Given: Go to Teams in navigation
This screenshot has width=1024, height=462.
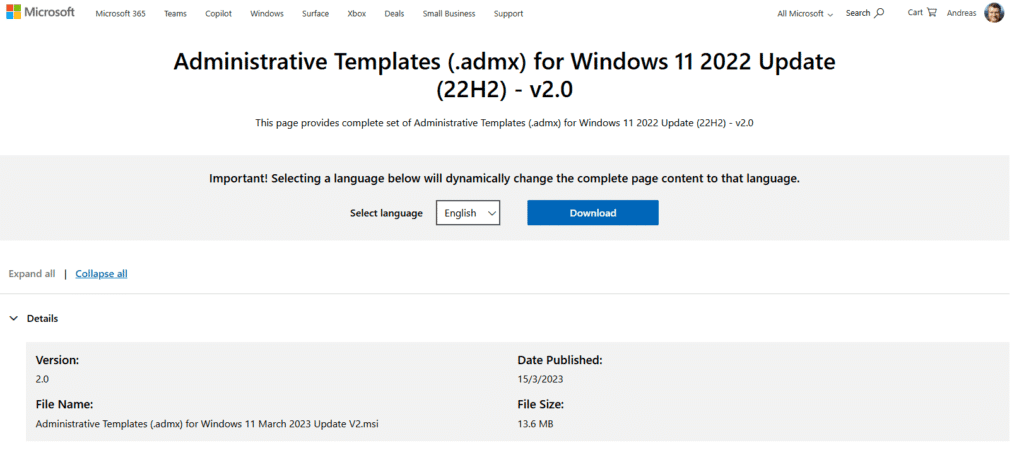Looking at the screenshot, I should [x=175, y=14].
